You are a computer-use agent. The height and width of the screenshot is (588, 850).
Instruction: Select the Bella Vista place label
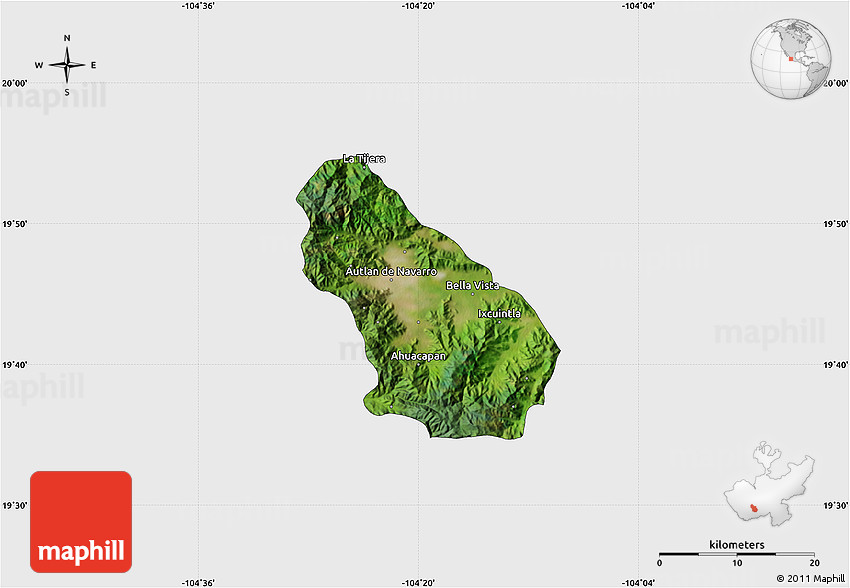[472, 286]
